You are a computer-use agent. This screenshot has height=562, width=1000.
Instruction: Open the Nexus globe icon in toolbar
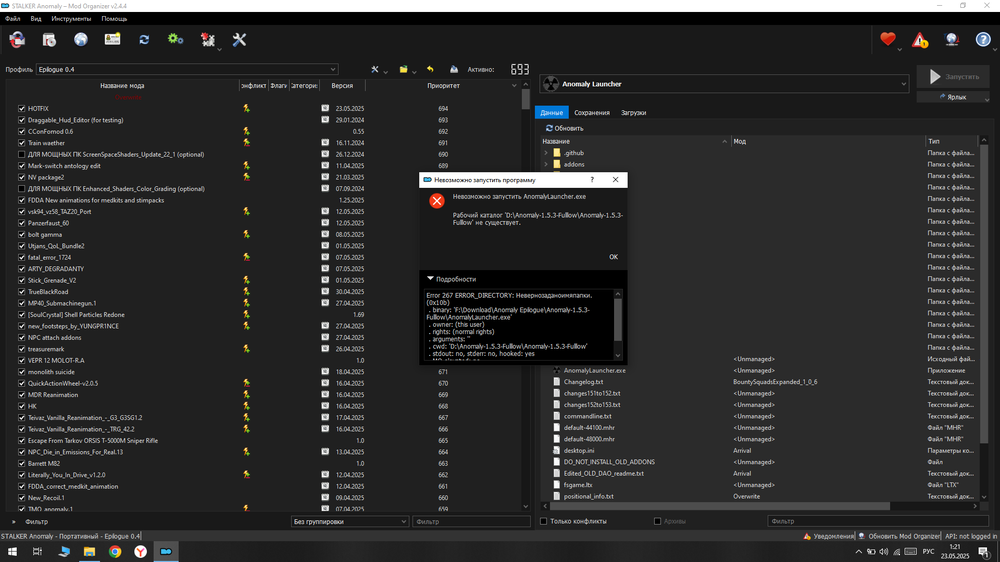click(x=81, y=40)
